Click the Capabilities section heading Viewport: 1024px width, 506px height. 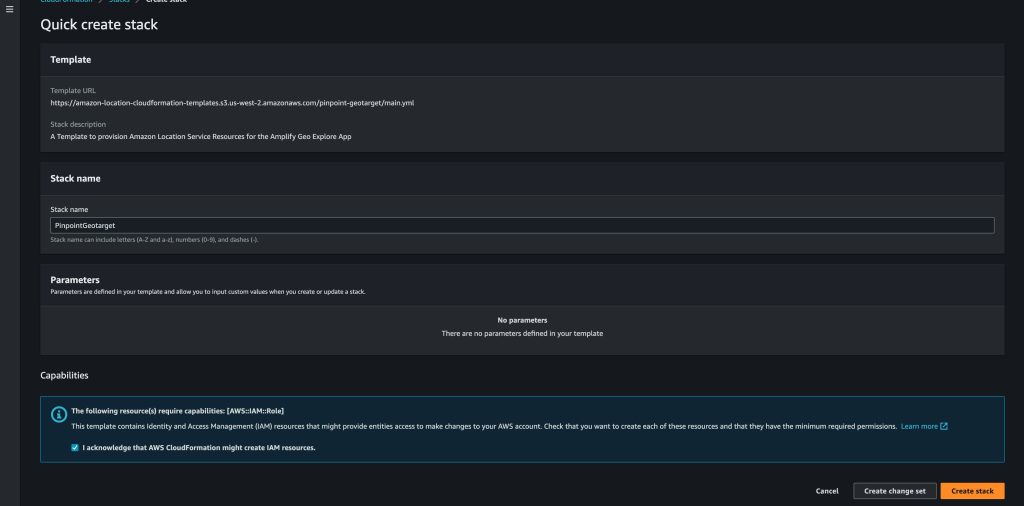click(64, 375)
